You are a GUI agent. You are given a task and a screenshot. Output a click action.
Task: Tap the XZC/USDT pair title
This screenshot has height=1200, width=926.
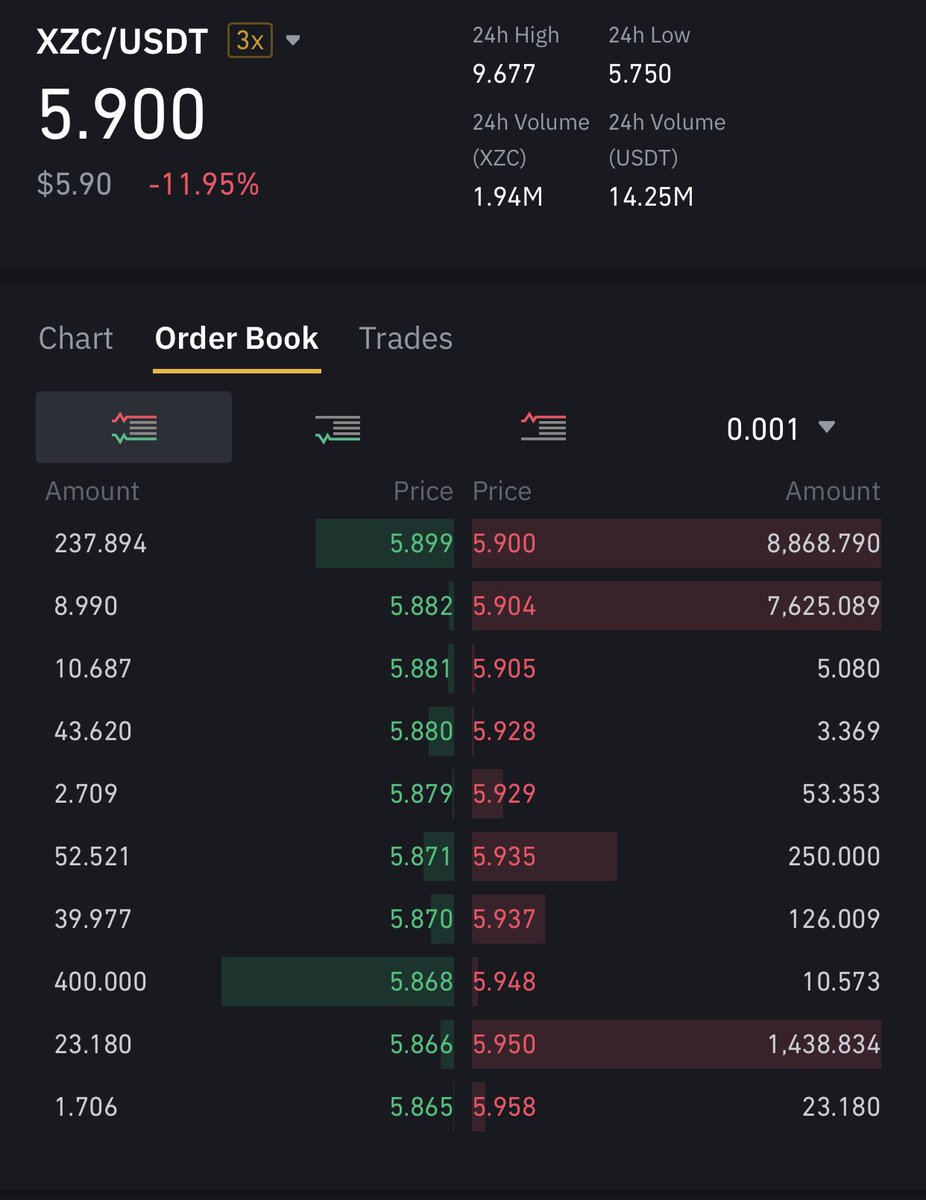click(122, 42)
